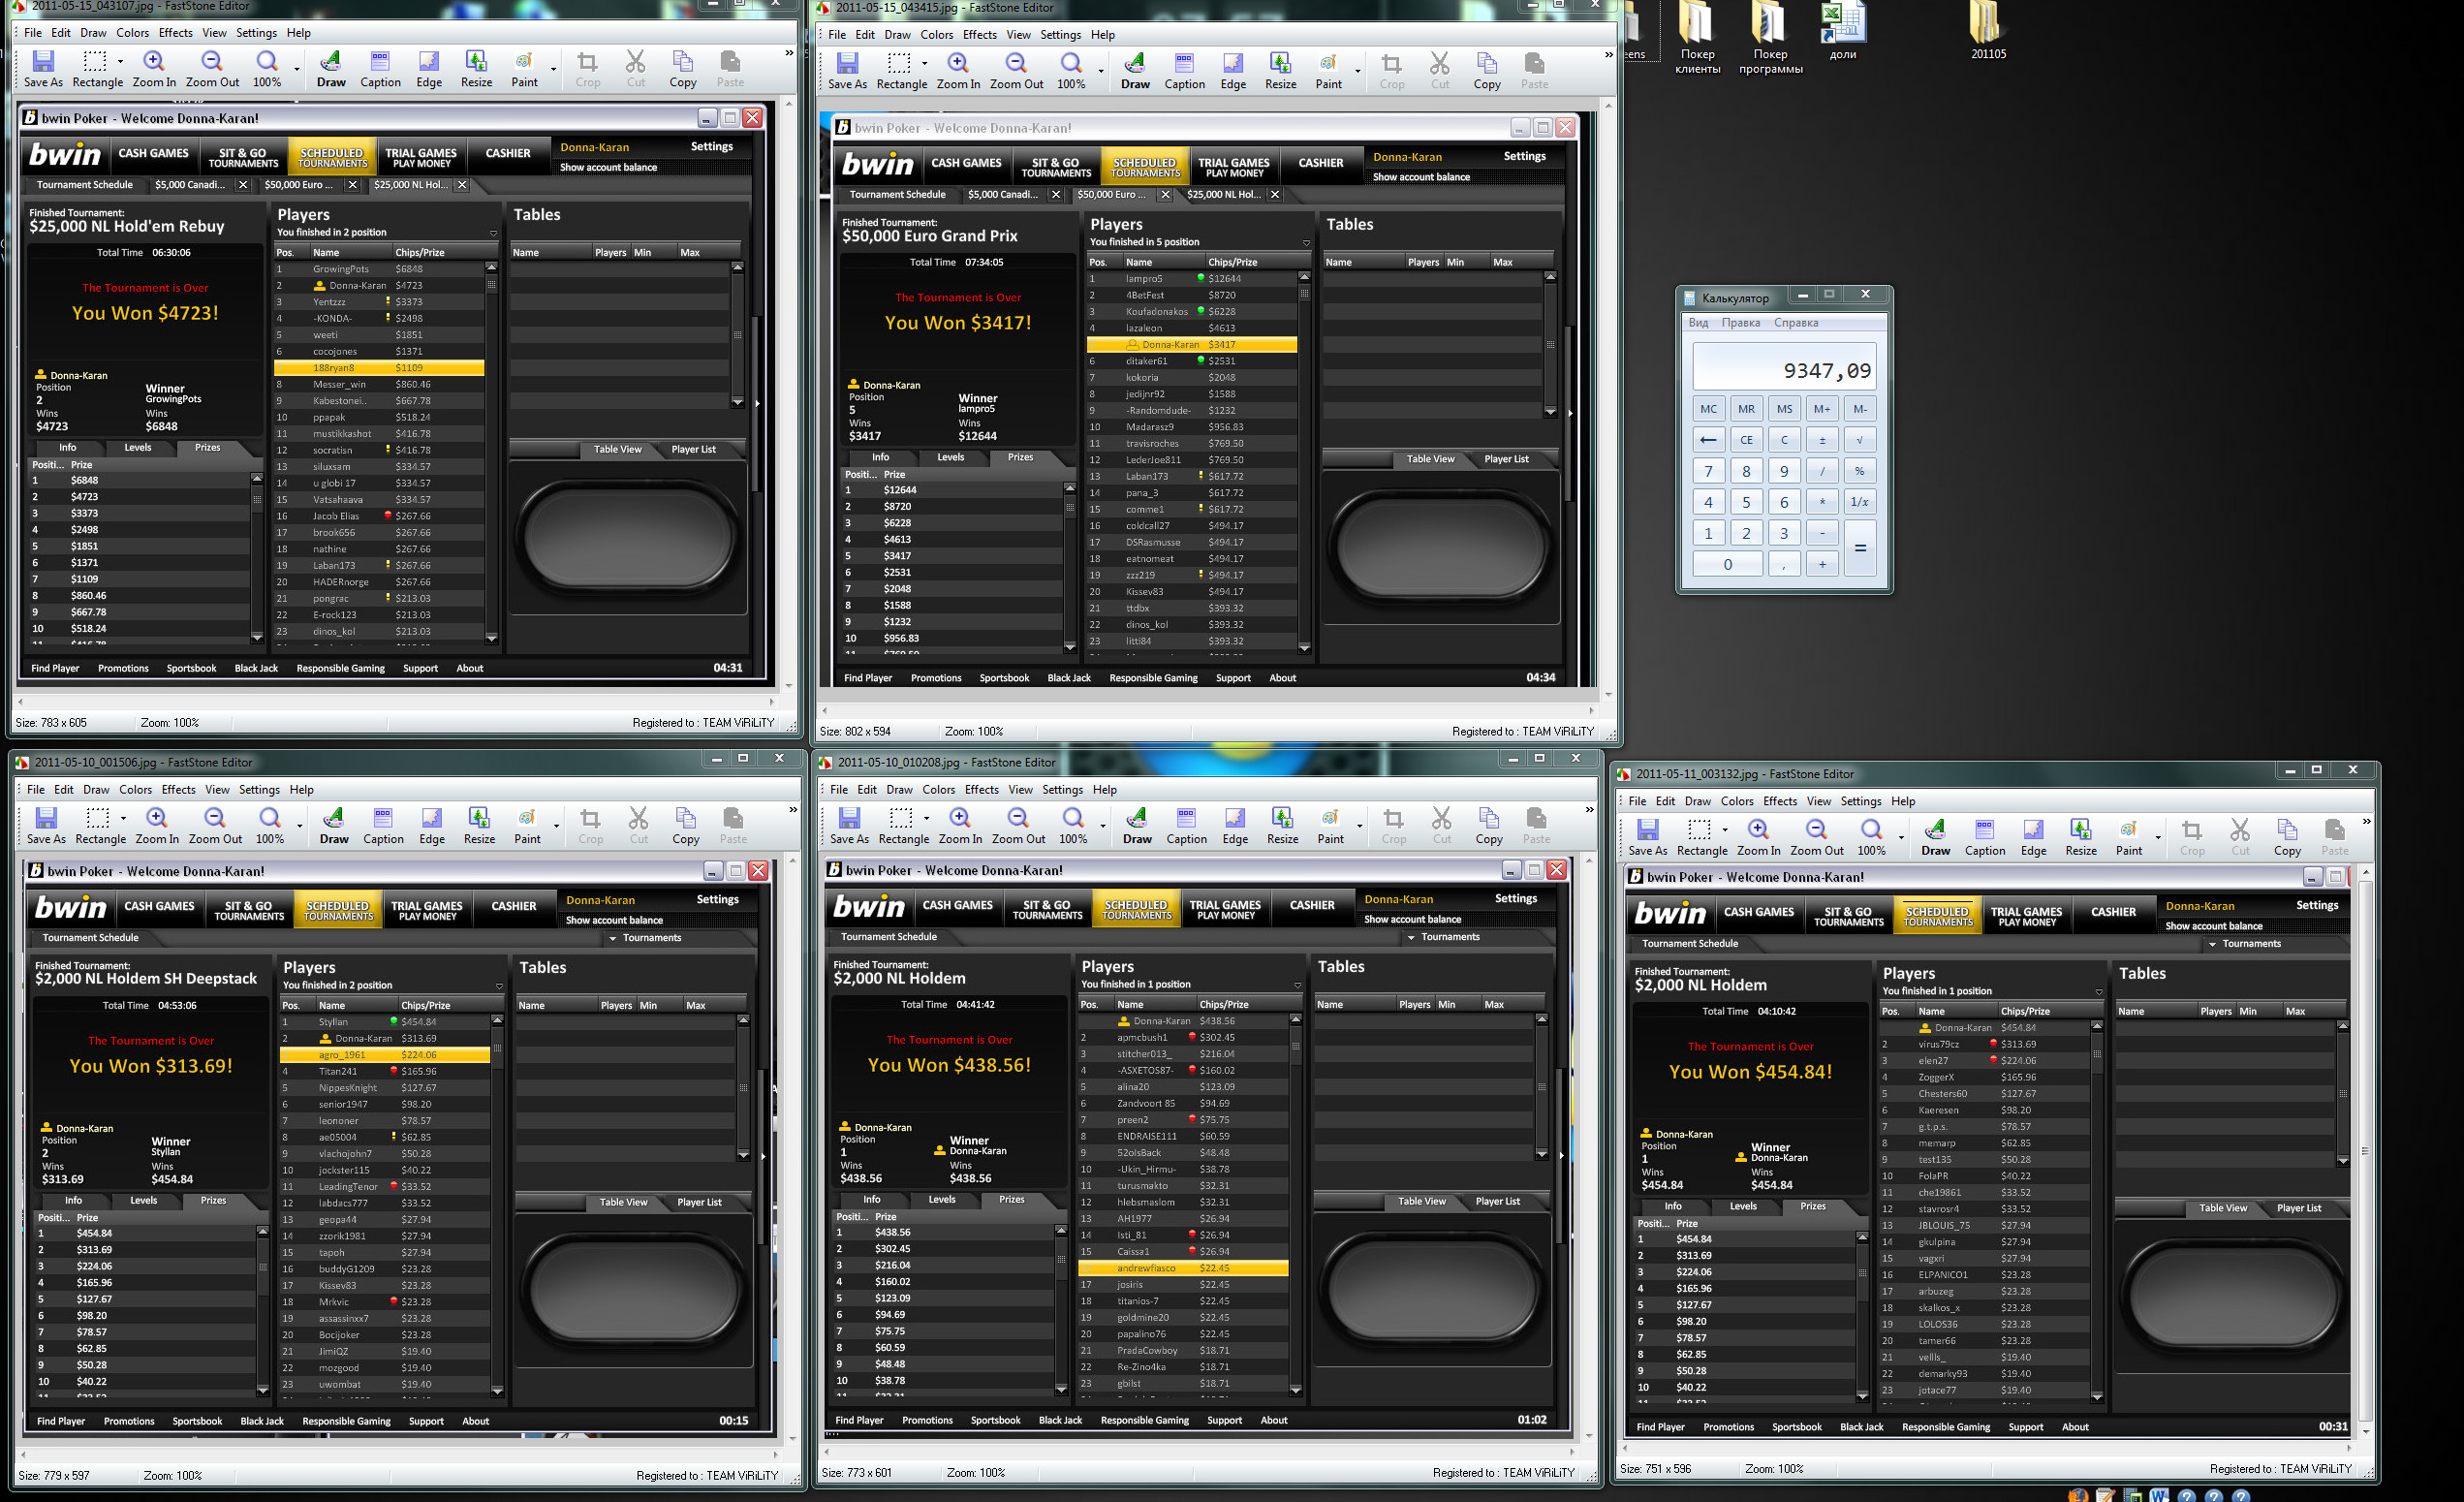The image size is (2464, 1502).
Task: Click Draw icon in 2011-05-11_003132.jpg window
Action: pos(1935,838)
